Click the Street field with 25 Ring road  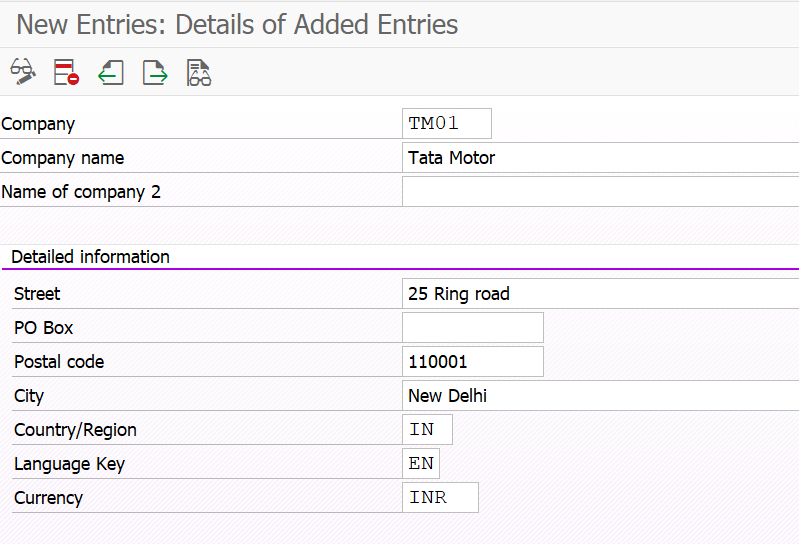tap(600, 294)
